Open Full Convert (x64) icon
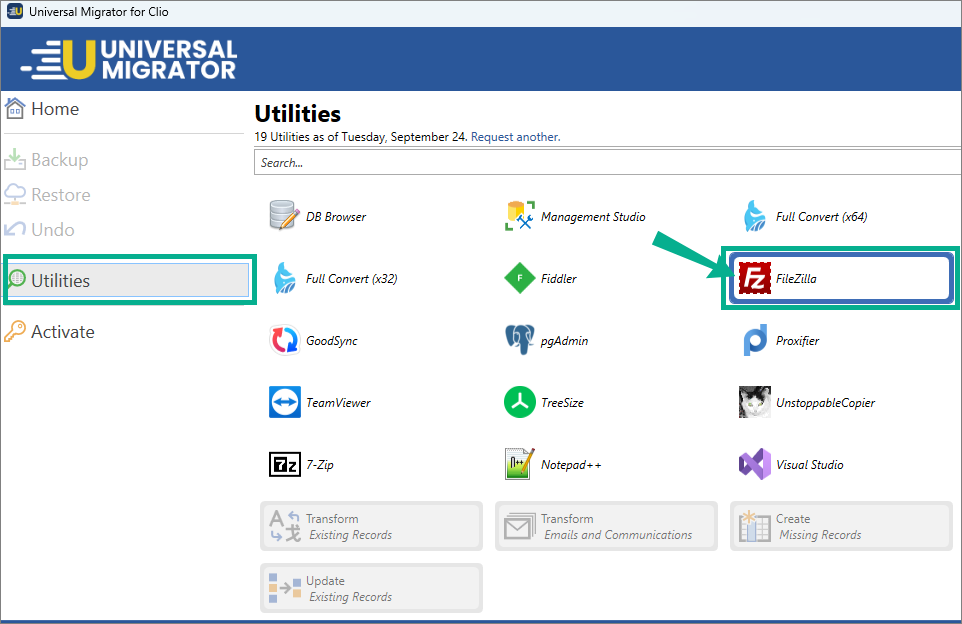This screenshot has height=624, width=962. [x=755, y=216]
